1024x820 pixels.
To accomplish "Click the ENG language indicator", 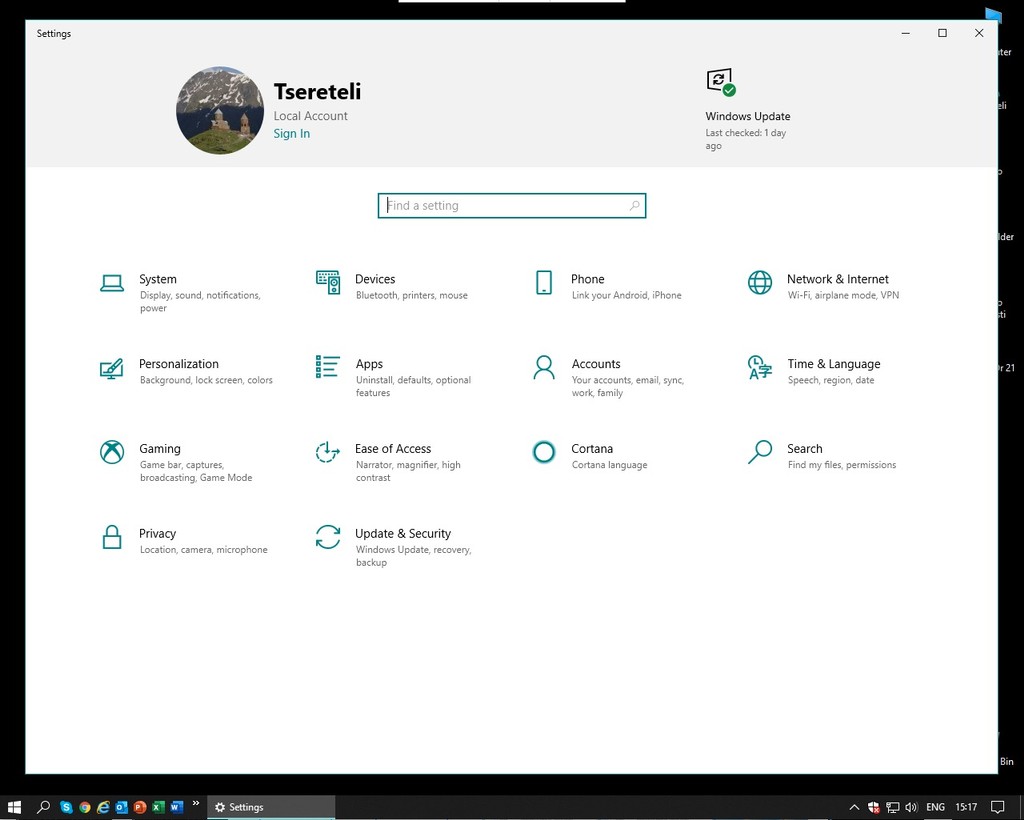I will pyautogui.click(x=935, y=808).
